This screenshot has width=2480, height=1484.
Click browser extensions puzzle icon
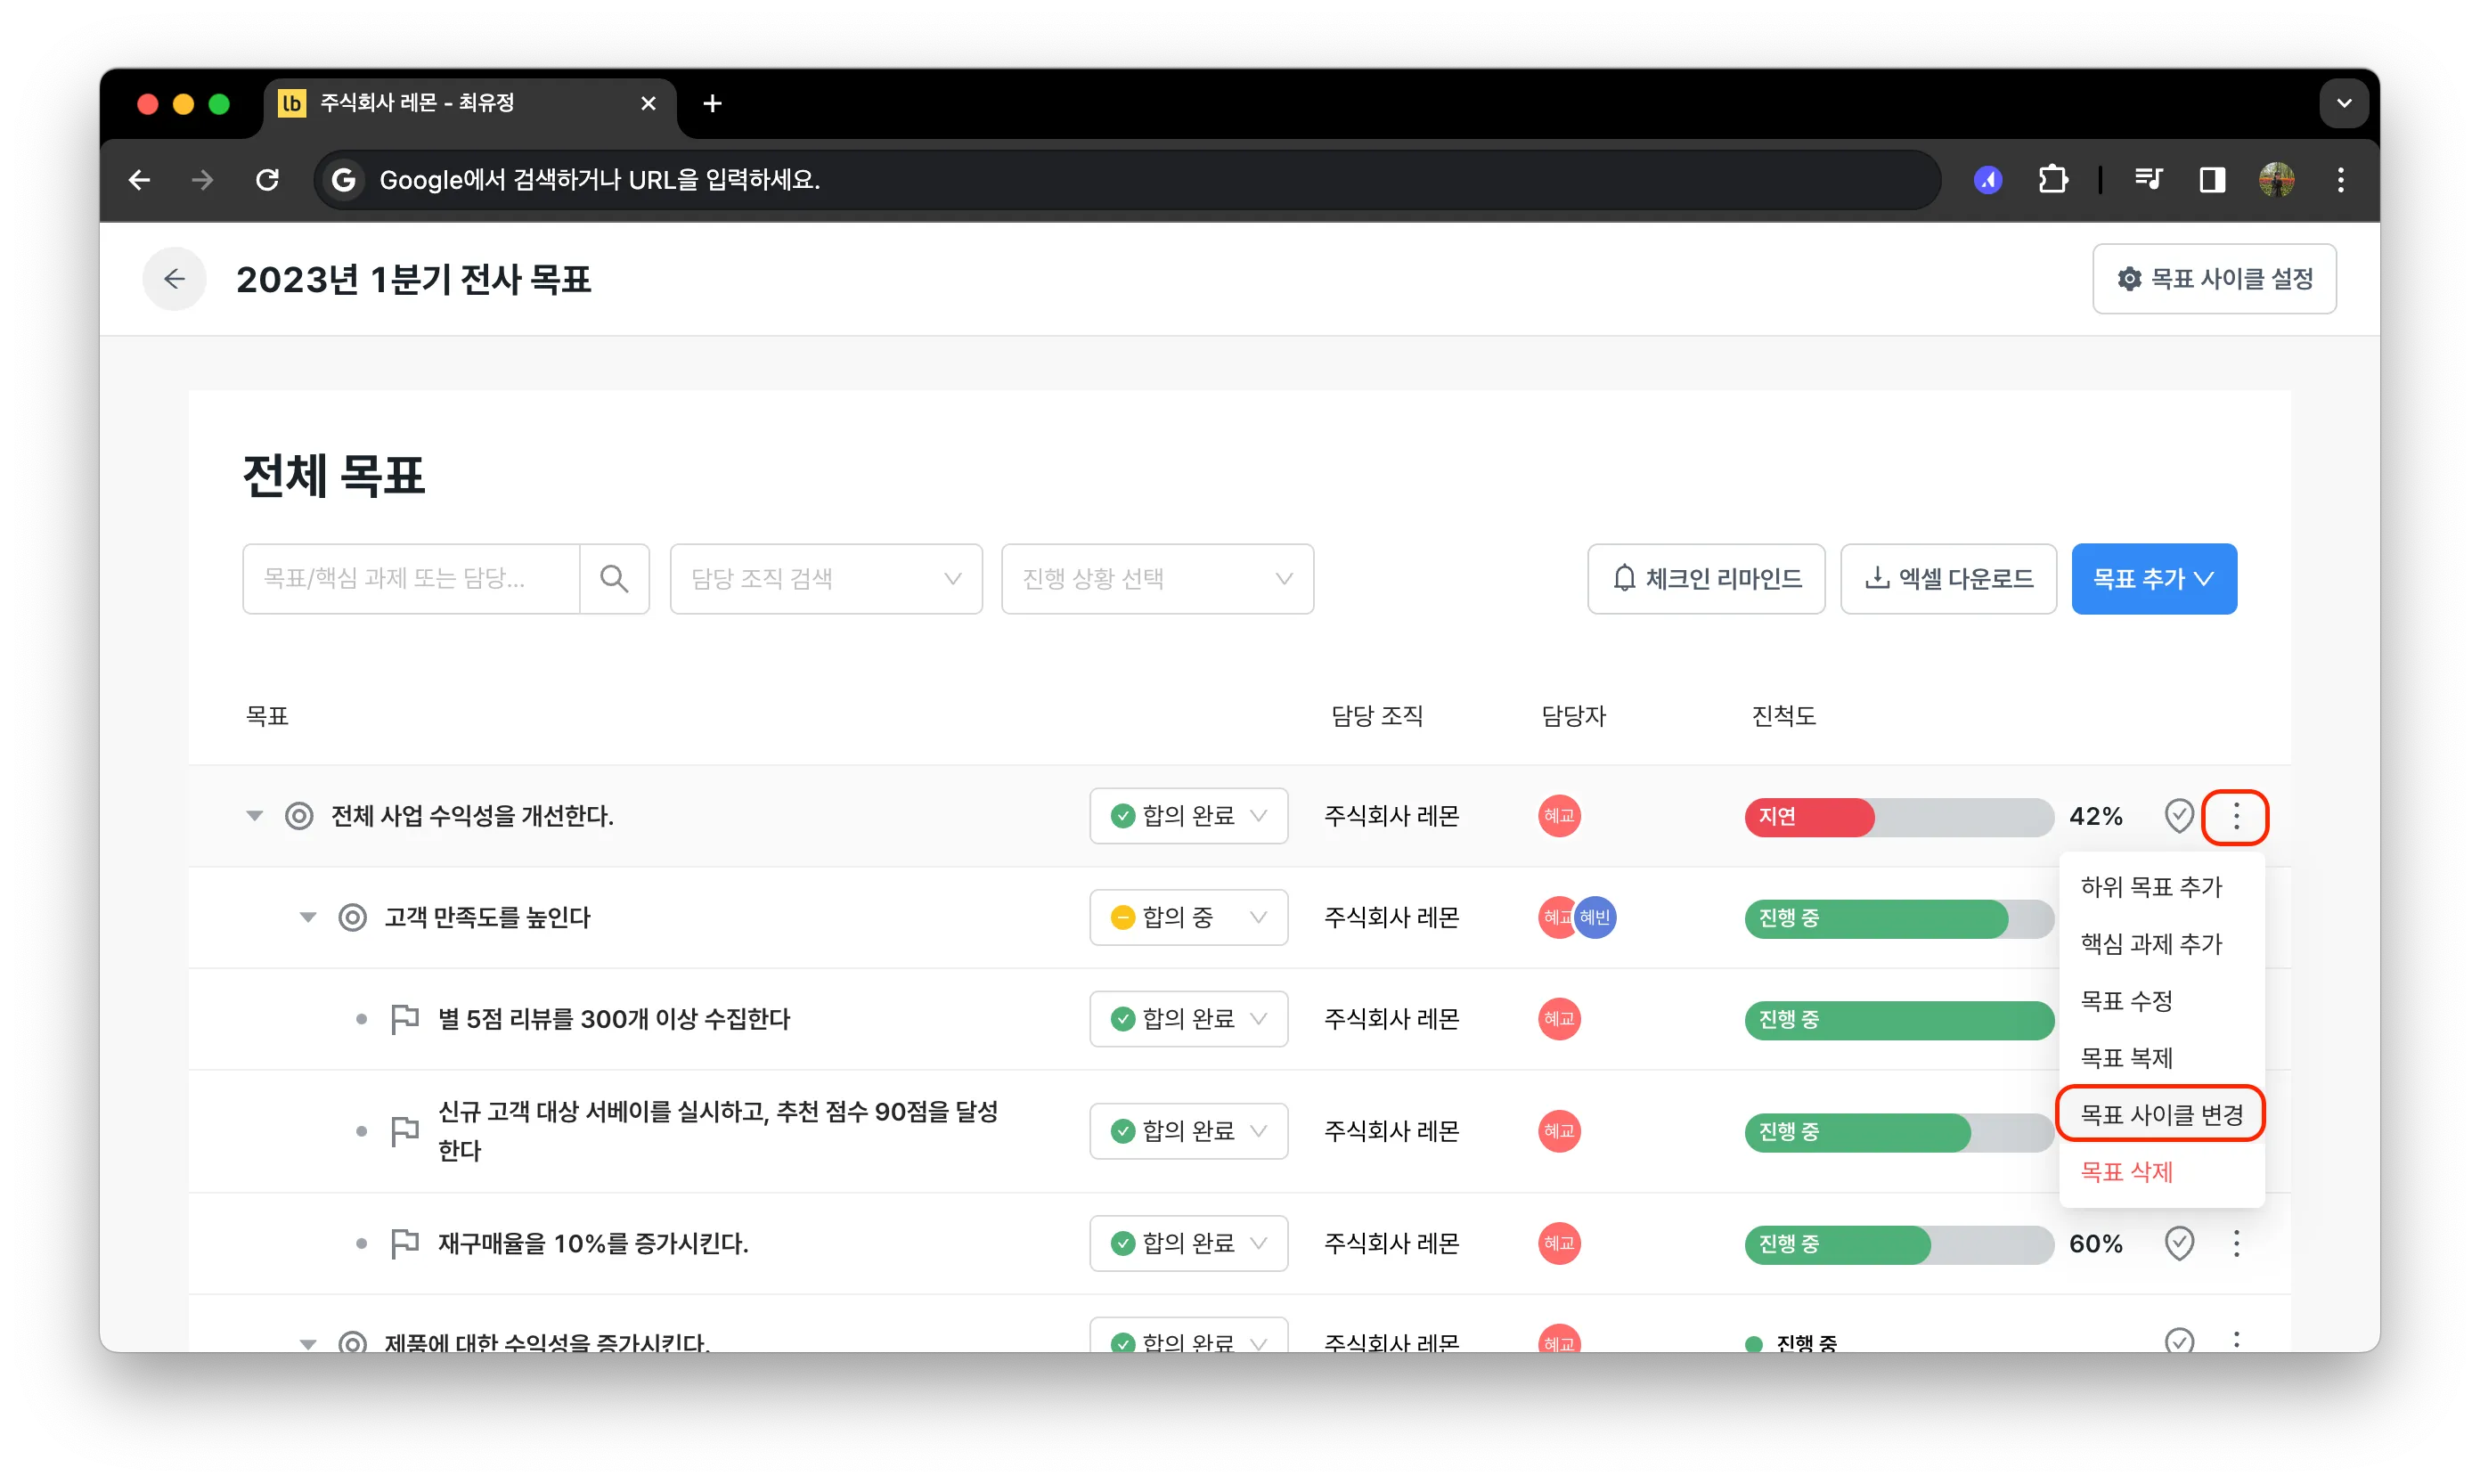2052,180
